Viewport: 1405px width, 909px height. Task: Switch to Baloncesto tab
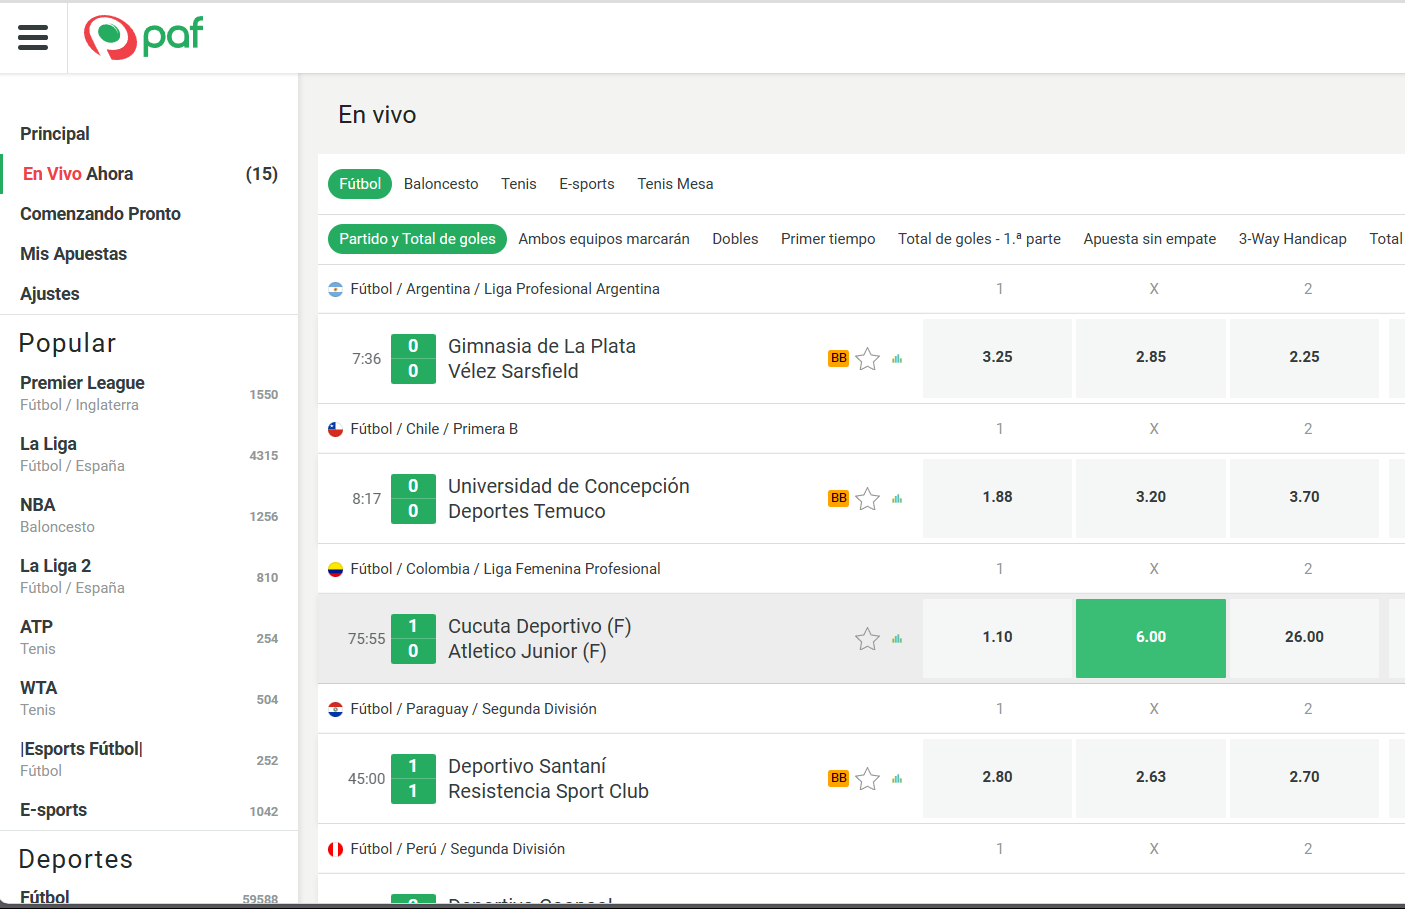pyautogui.click(x=441, y=184)
